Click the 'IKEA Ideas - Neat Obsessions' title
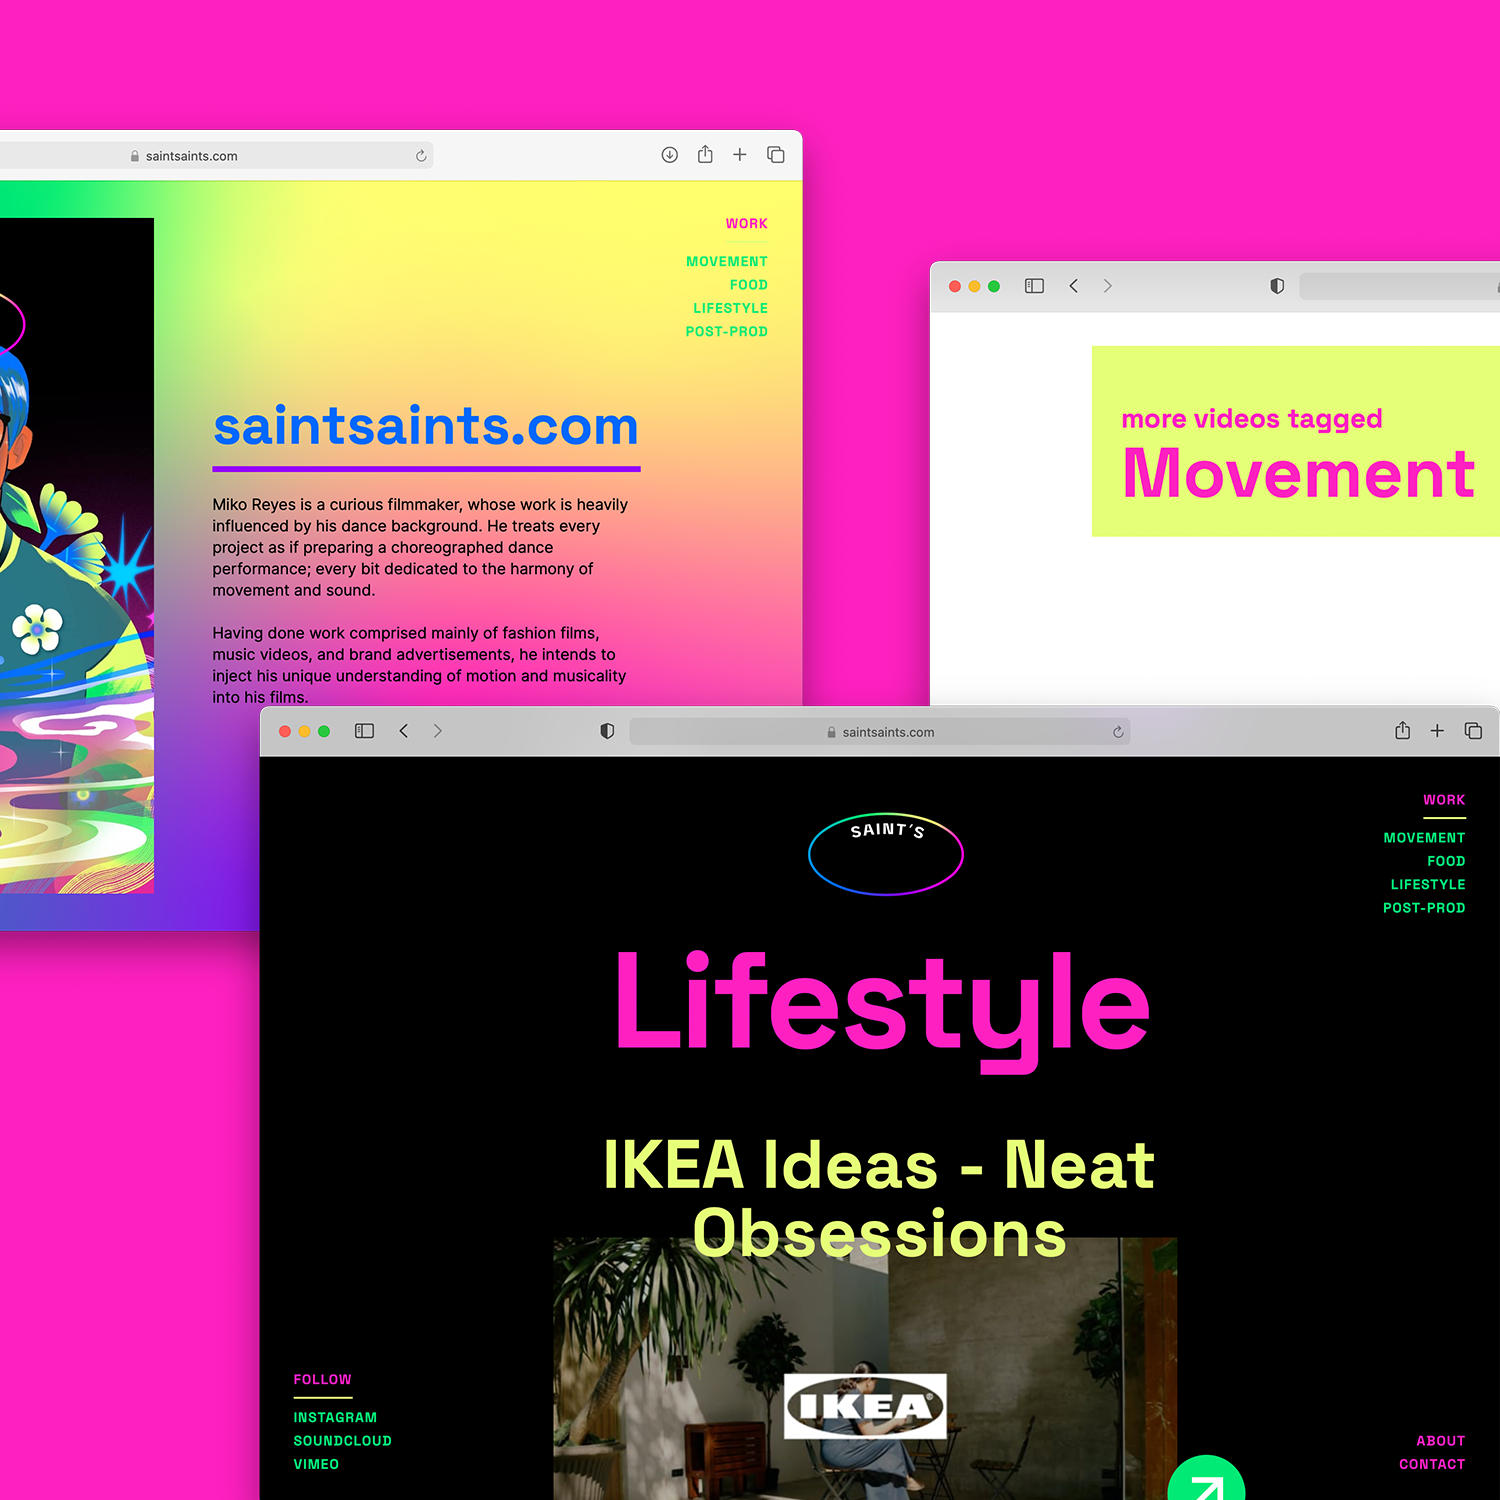This screenshot has height=1500, width=1500. 879,1199
